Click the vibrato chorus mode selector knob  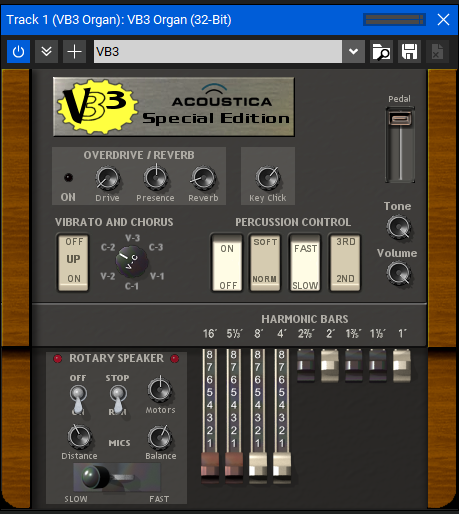tap(132, 262)
